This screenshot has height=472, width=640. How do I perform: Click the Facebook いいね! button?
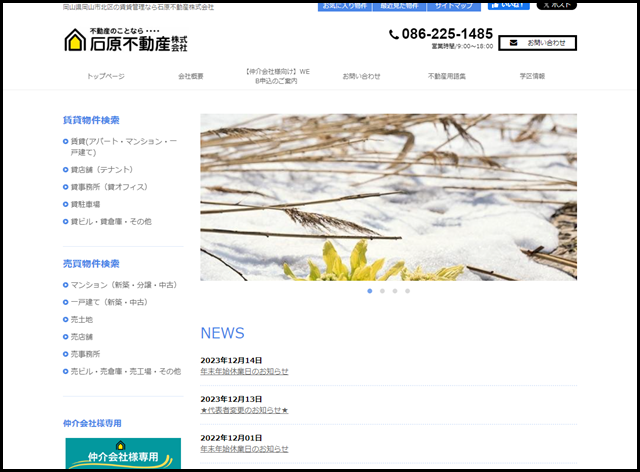click(x=509, y=5)
